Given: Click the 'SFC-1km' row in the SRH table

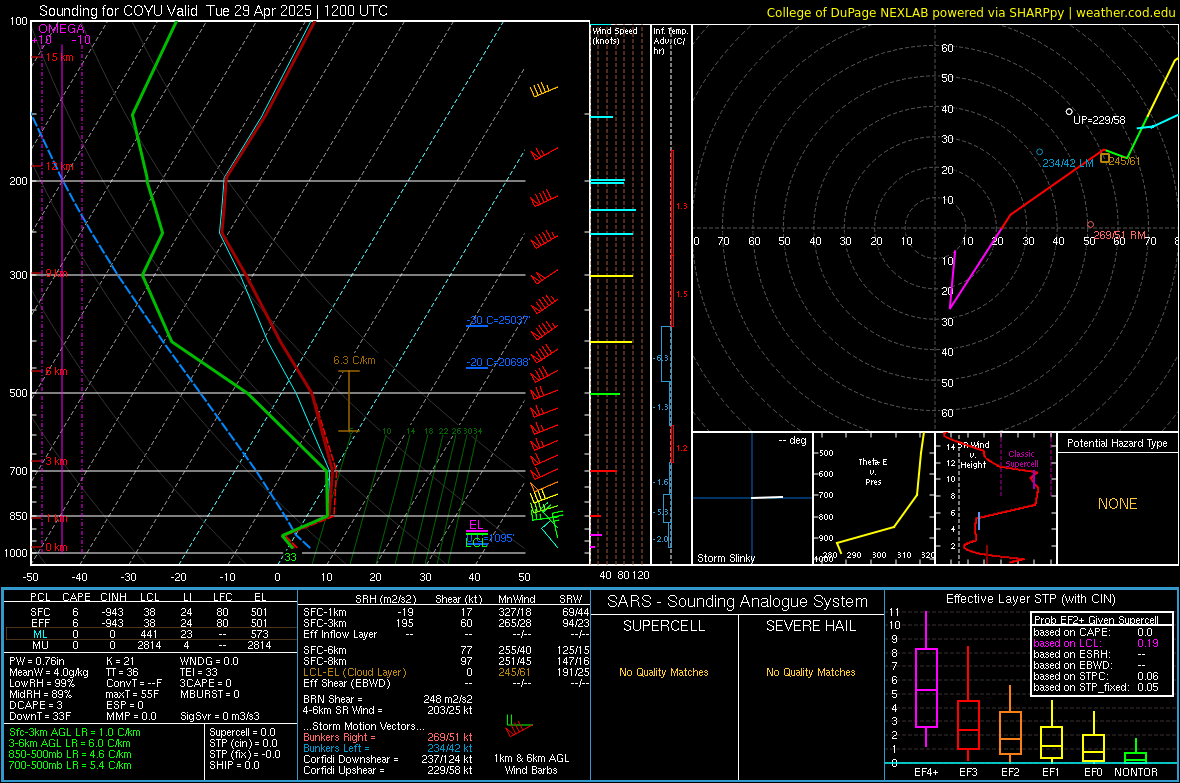Looking at the screenshot, I should (444, 612).
